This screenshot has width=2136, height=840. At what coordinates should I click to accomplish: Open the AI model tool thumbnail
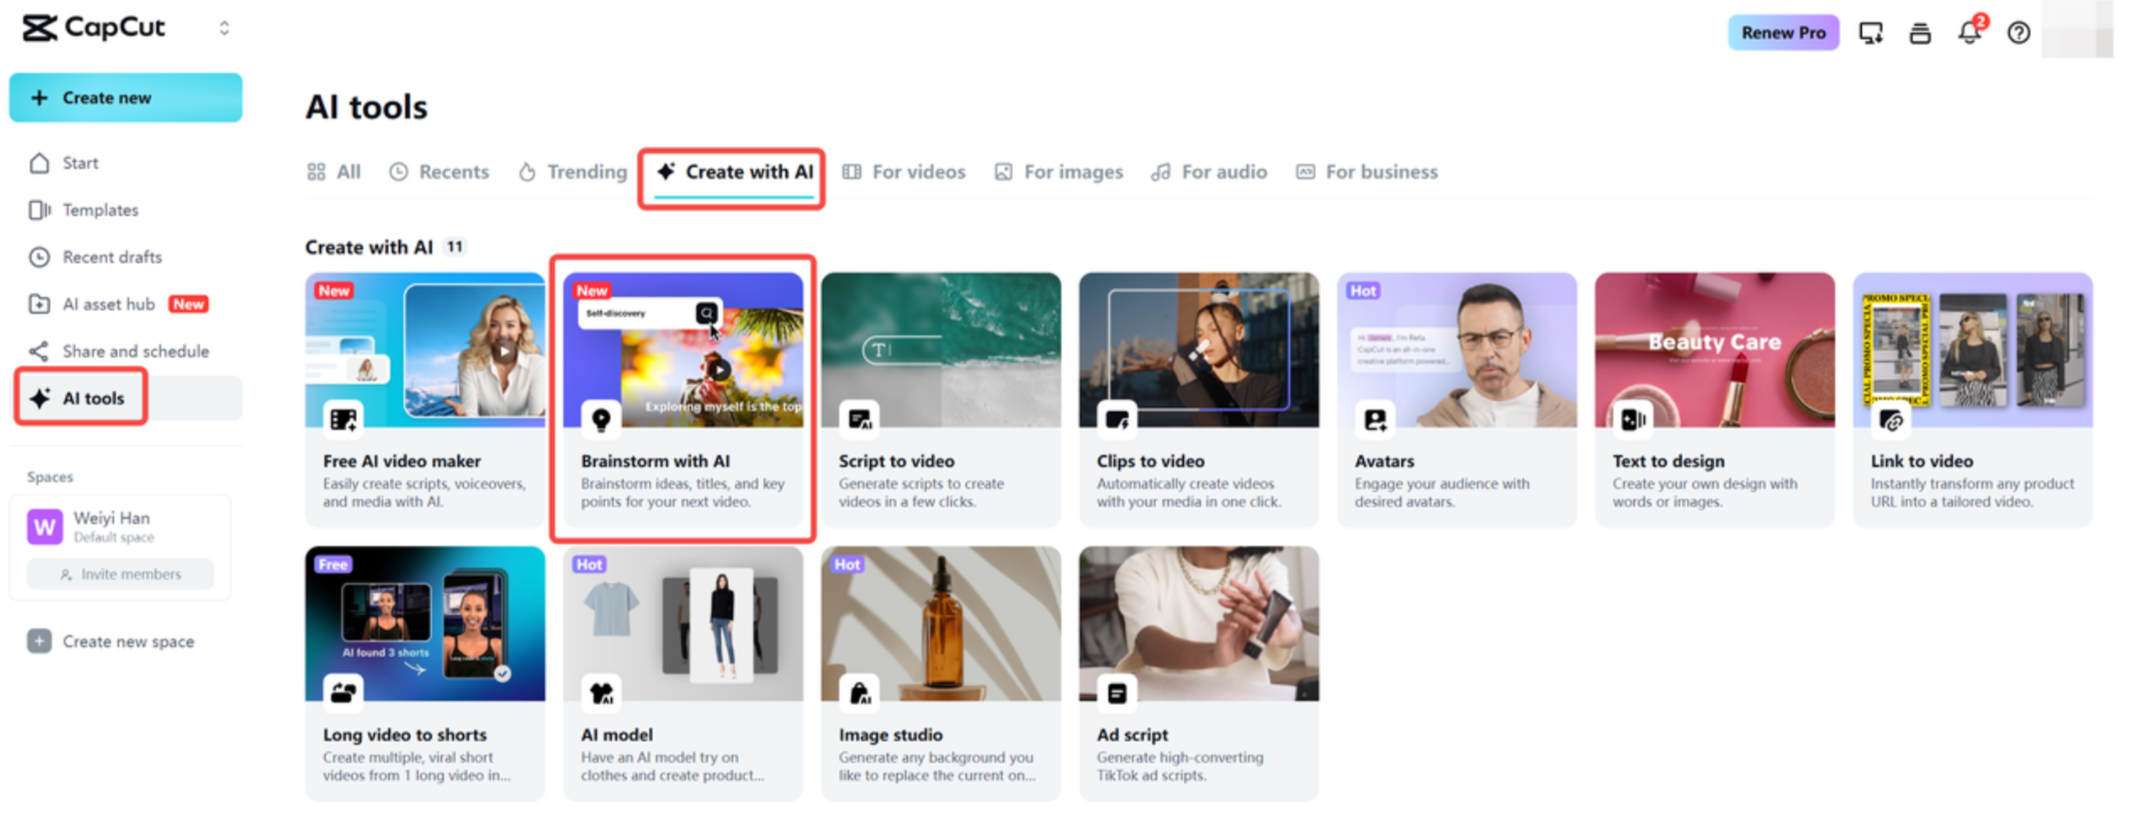pos(683,624)
